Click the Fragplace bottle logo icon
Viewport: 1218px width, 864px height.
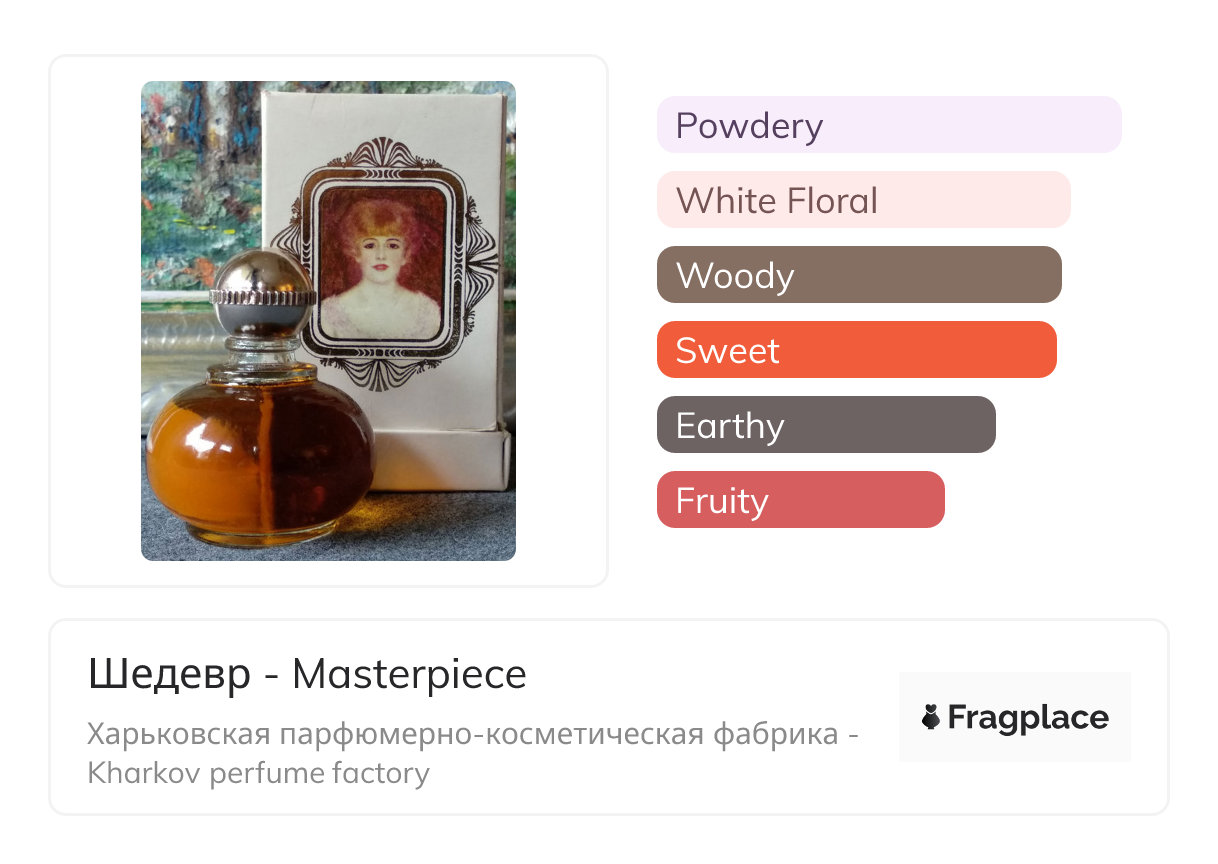[x=931, y=717]
